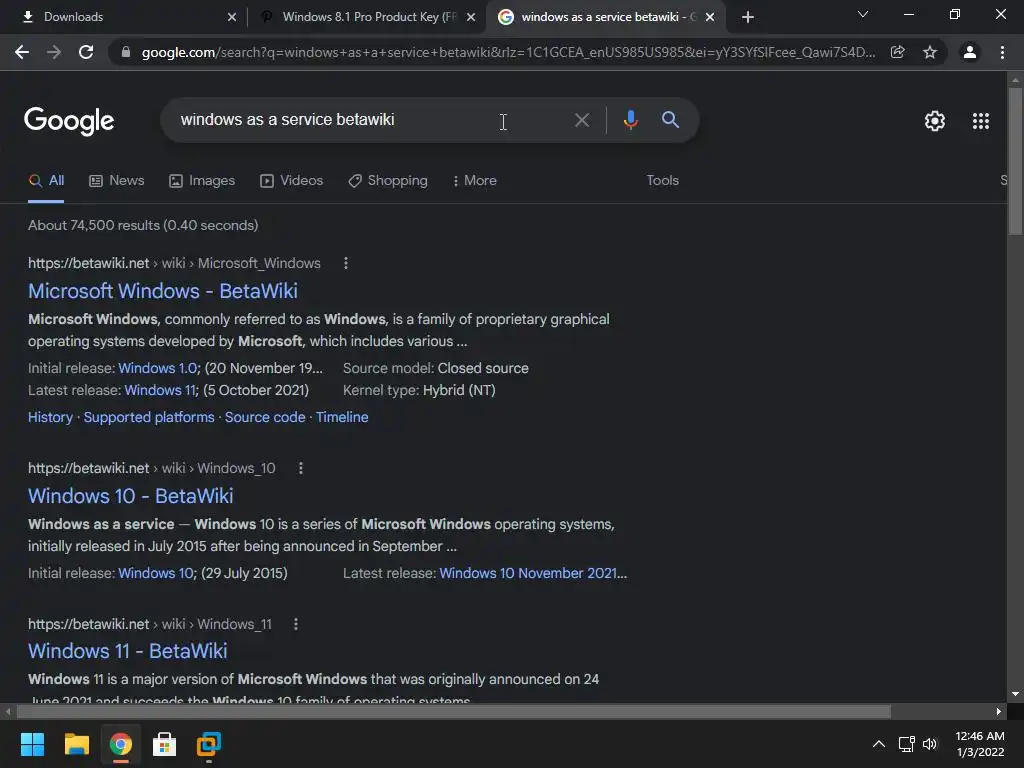Switch to the Downloads tab
1024x768 pixels.
[124, 17]
